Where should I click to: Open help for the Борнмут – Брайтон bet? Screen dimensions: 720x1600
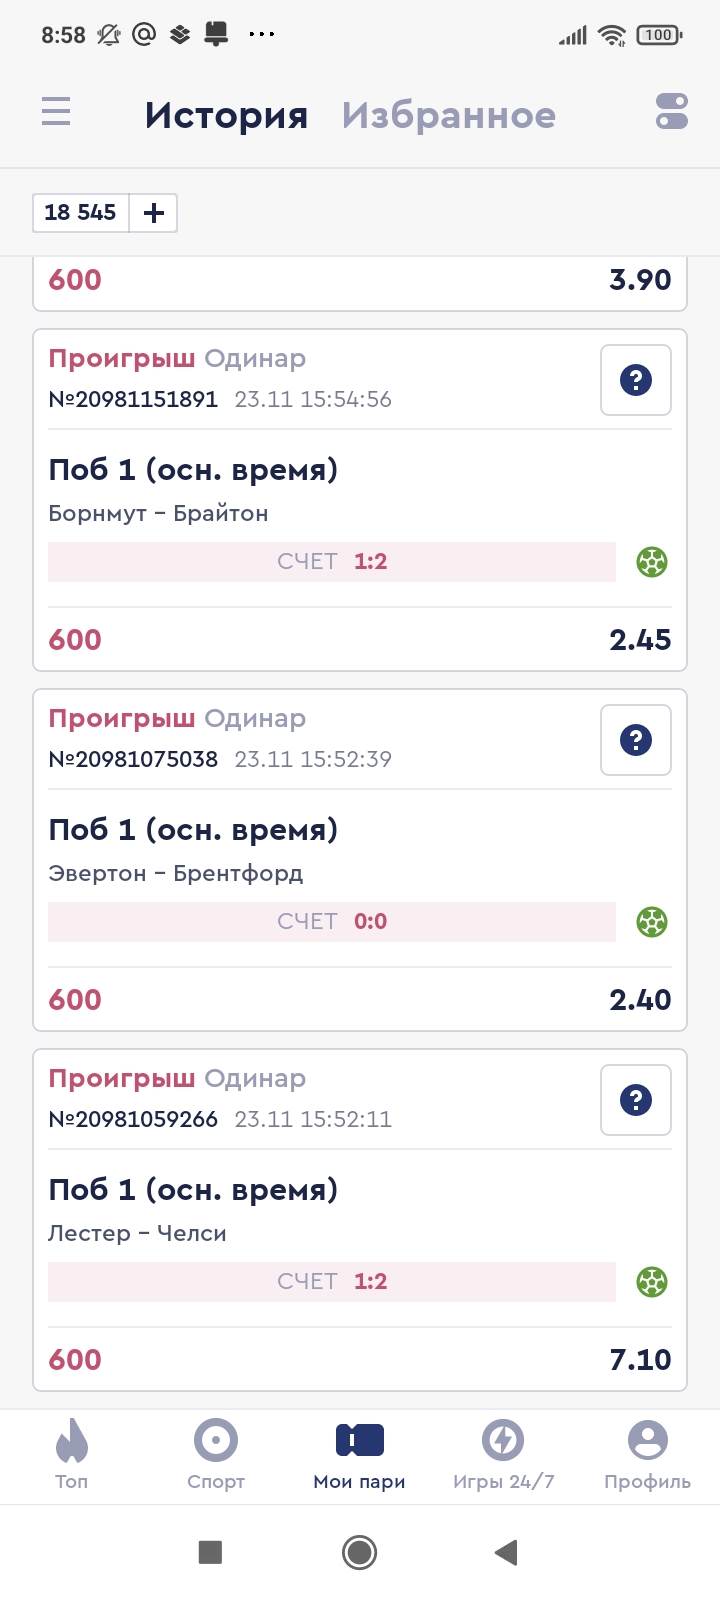pos(635,380)
